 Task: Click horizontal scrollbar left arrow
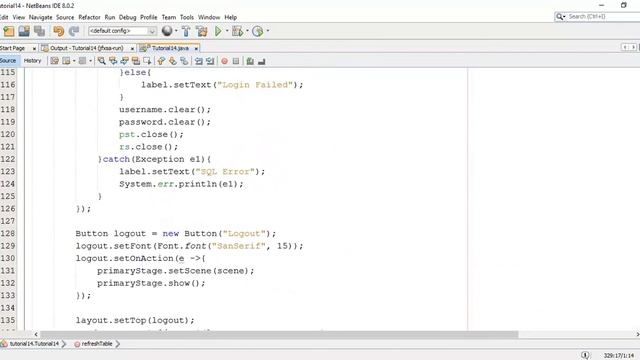[36, 335]
